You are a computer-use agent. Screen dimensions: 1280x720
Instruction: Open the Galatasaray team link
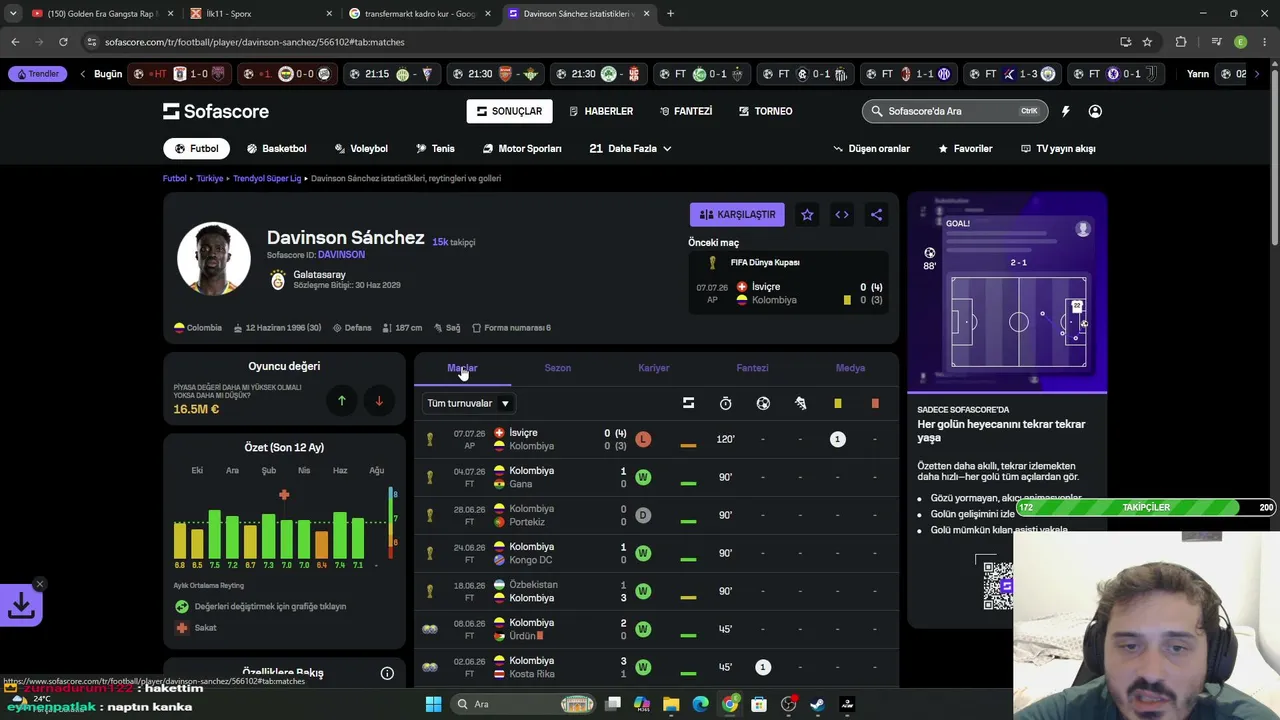pyautogui.click(x=319, y=275)
